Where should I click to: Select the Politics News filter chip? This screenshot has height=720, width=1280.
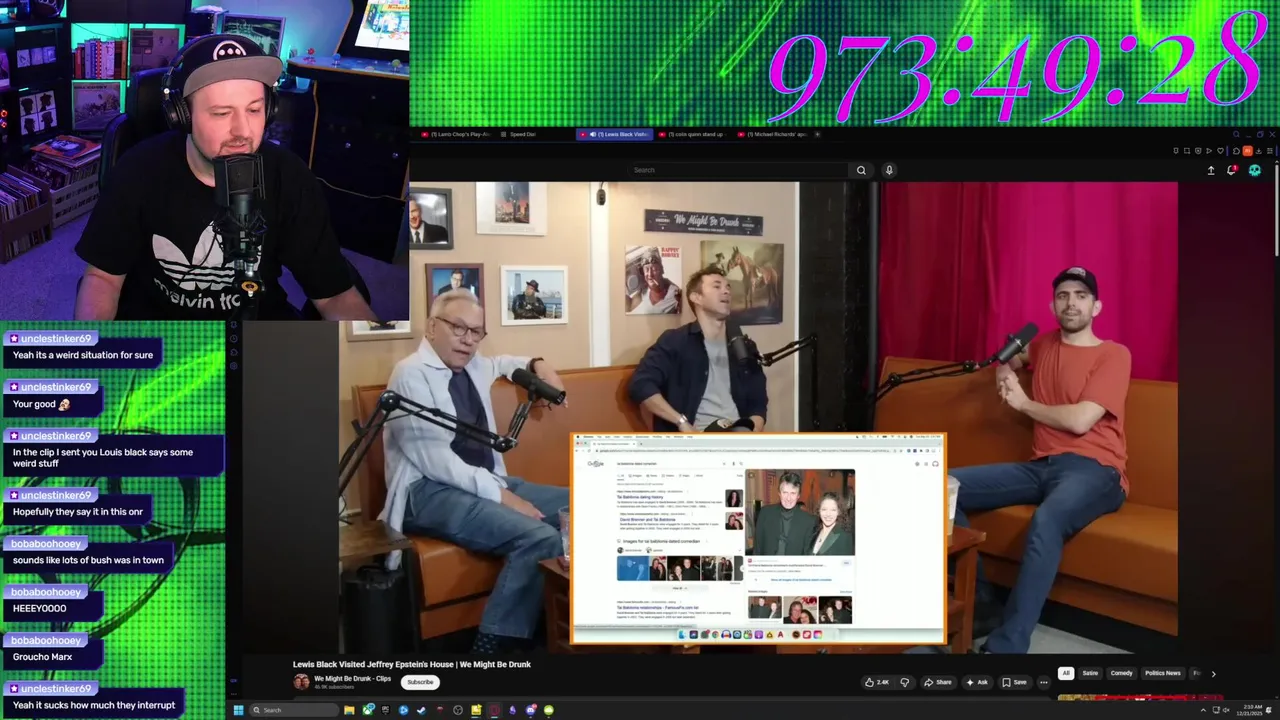1162,673
